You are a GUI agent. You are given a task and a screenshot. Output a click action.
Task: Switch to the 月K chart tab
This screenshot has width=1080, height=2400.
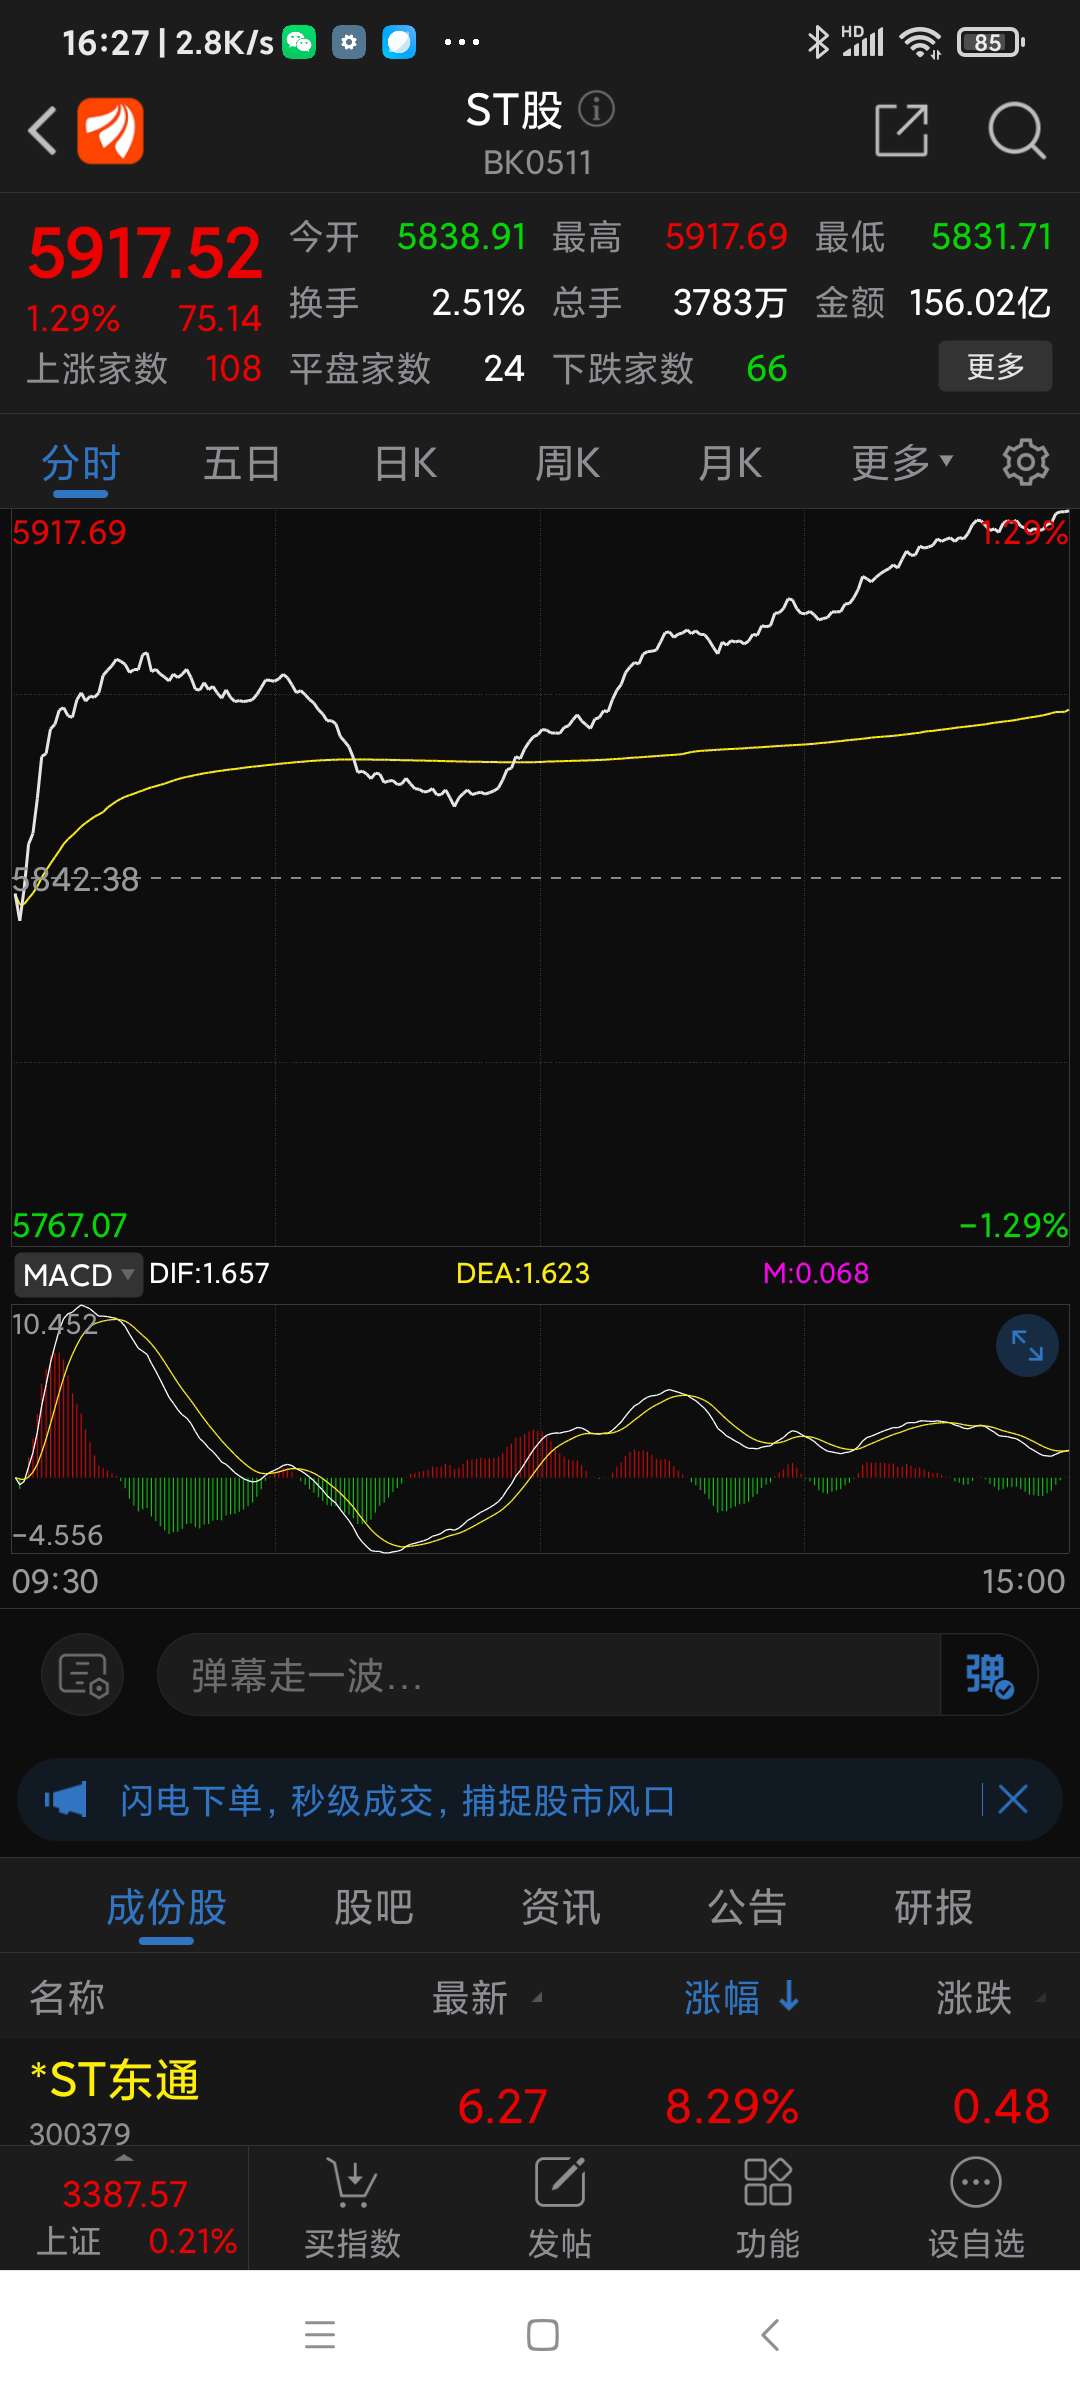[730, 463]
